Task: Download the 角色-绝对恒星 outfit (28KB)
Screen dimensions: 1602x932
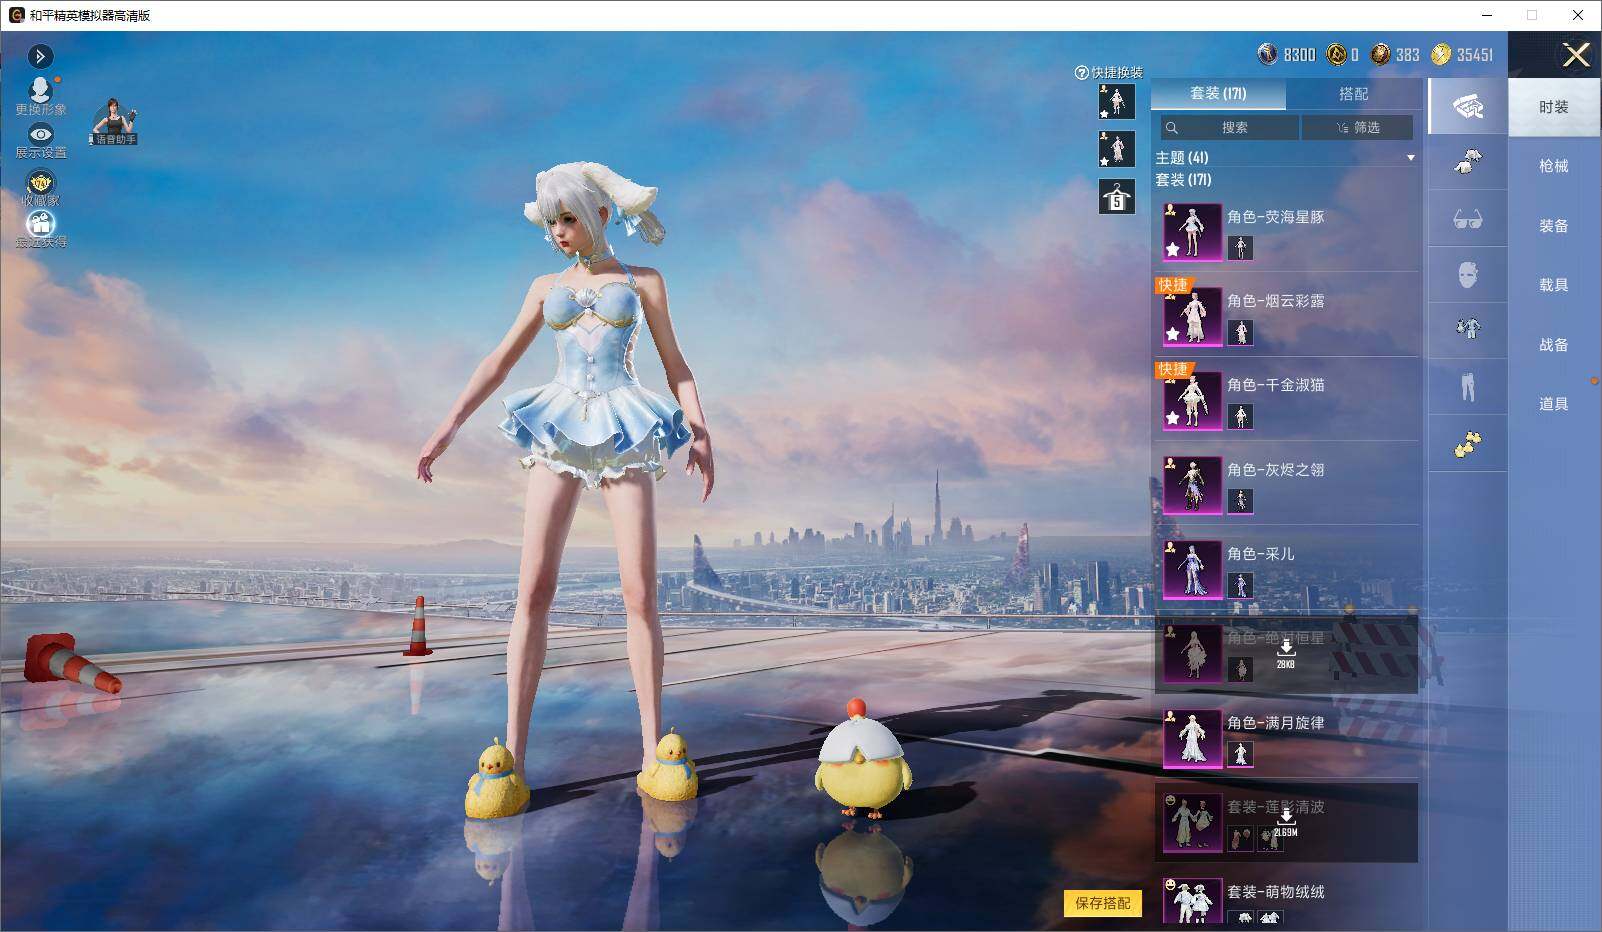Action: tap(1287, 653)
